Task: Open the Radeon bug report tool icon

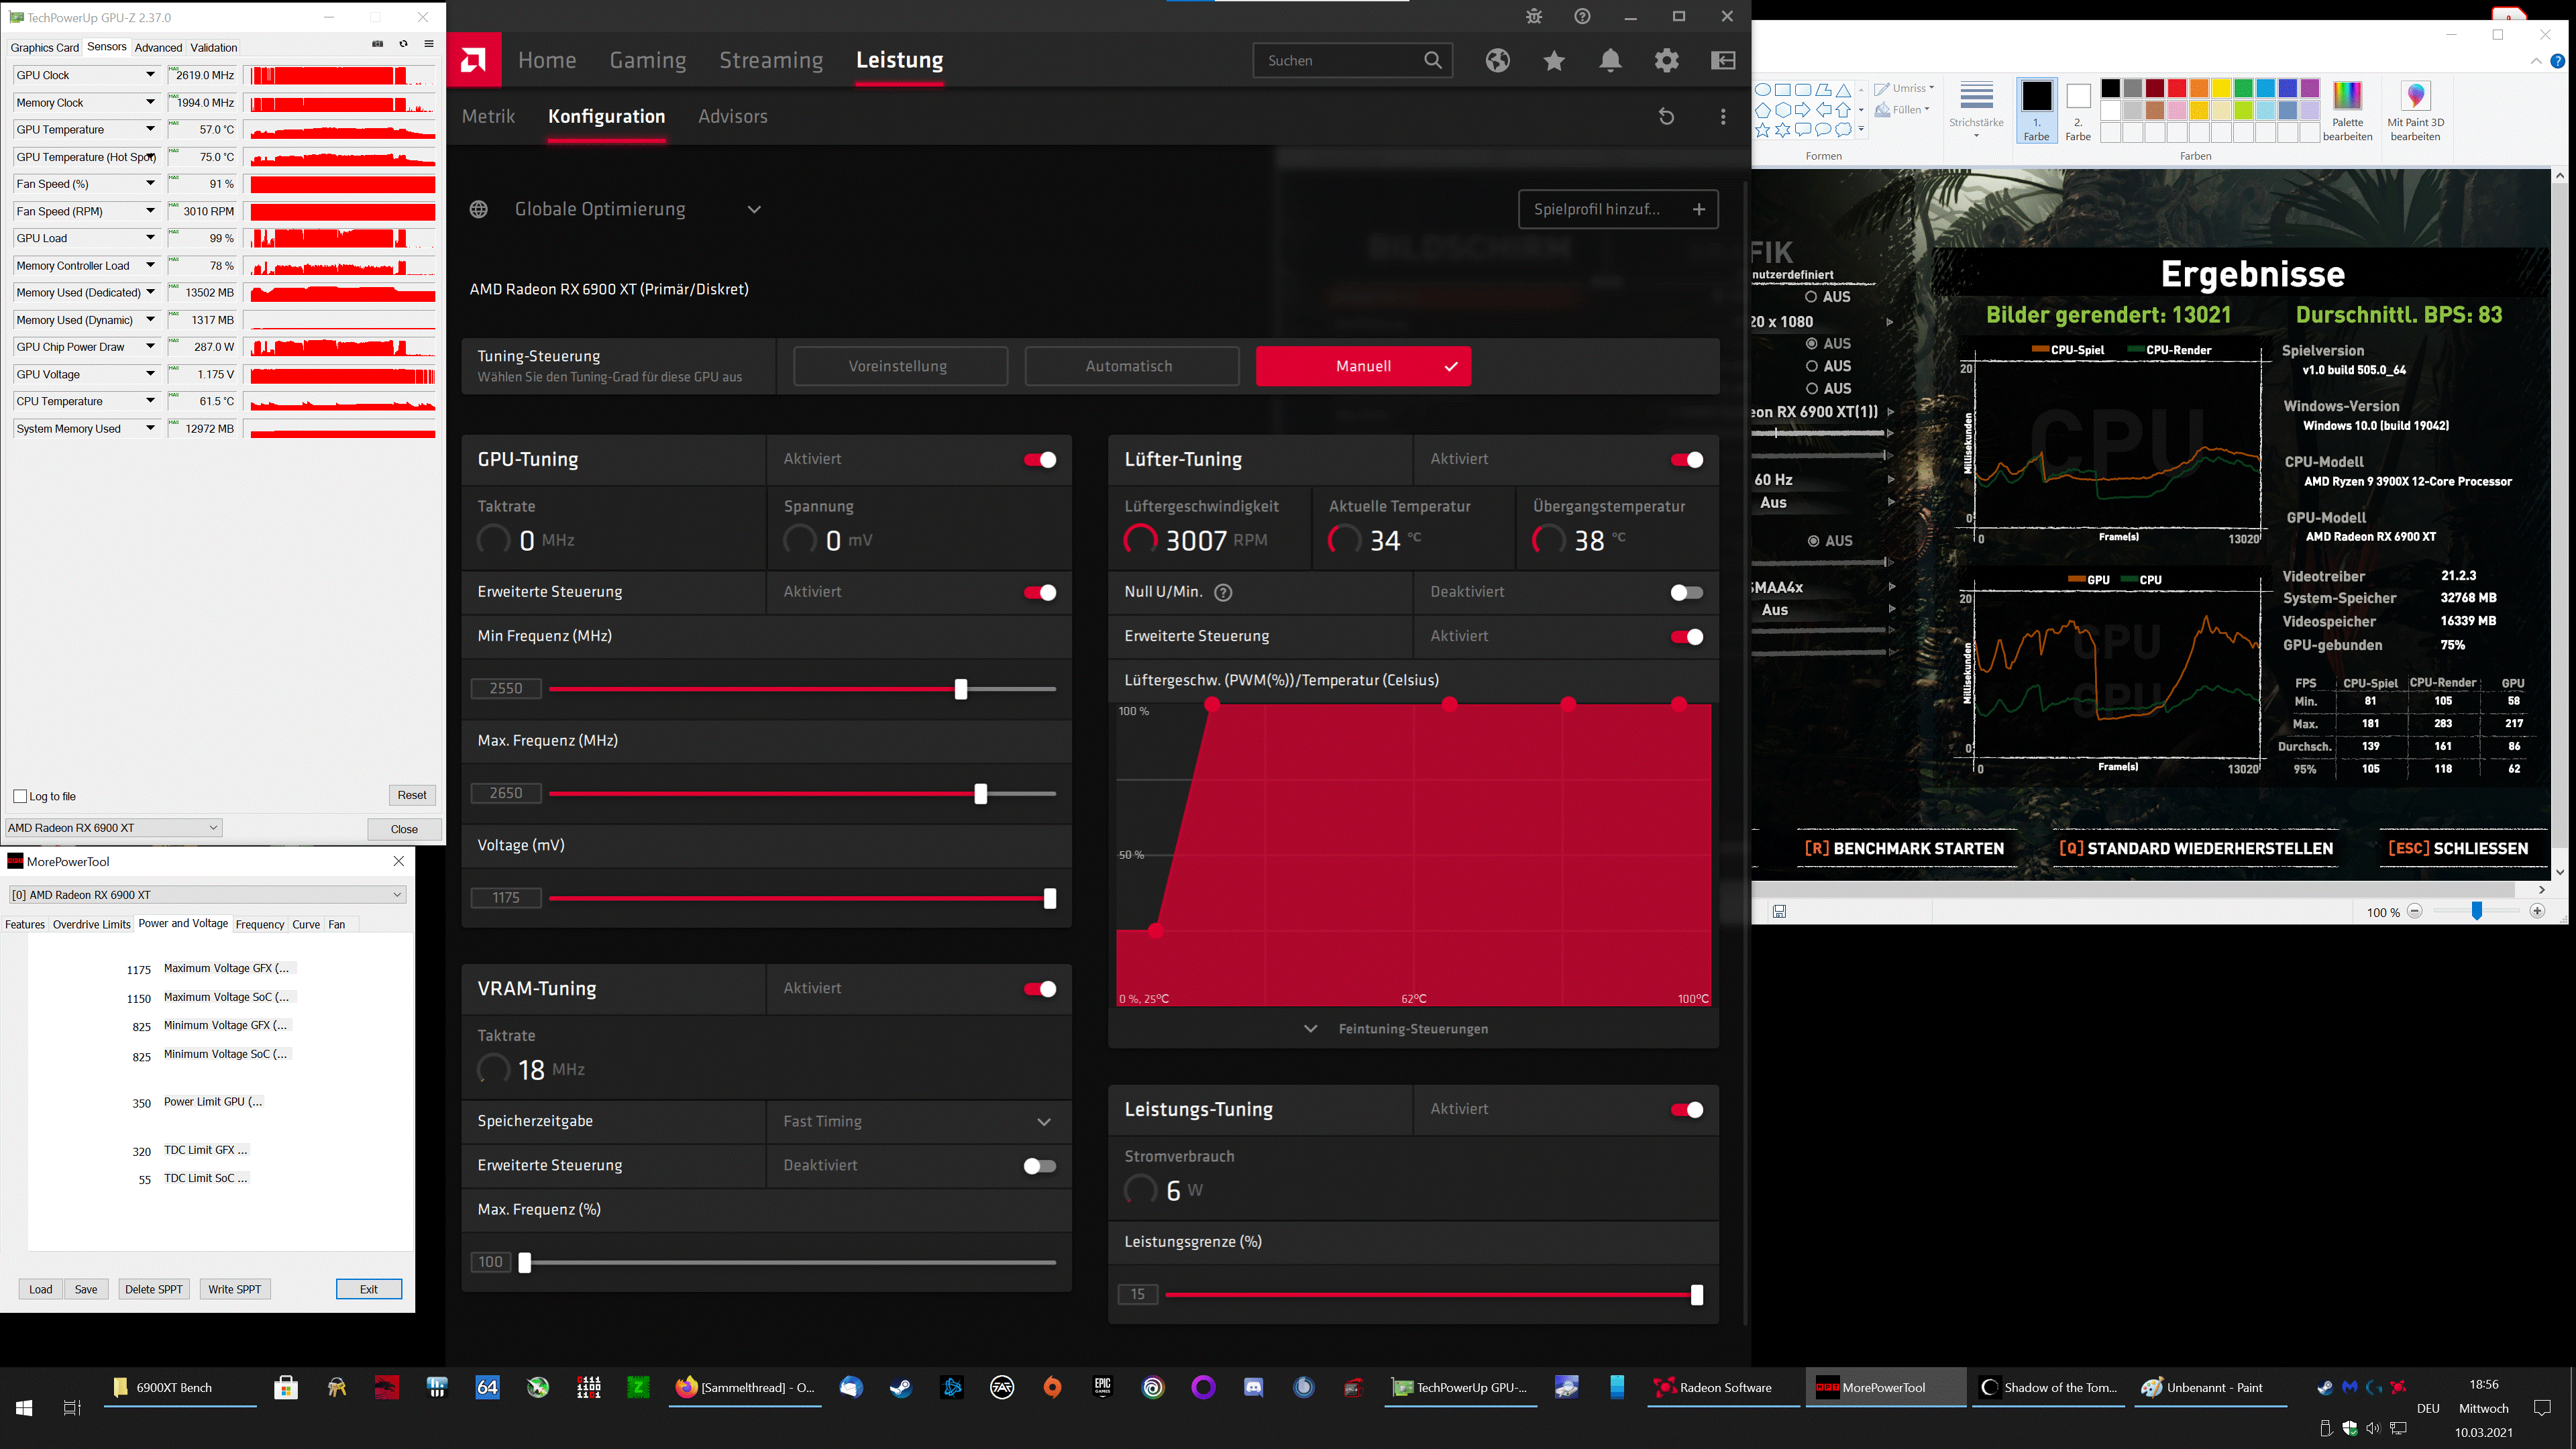Action: [1534, 16]
